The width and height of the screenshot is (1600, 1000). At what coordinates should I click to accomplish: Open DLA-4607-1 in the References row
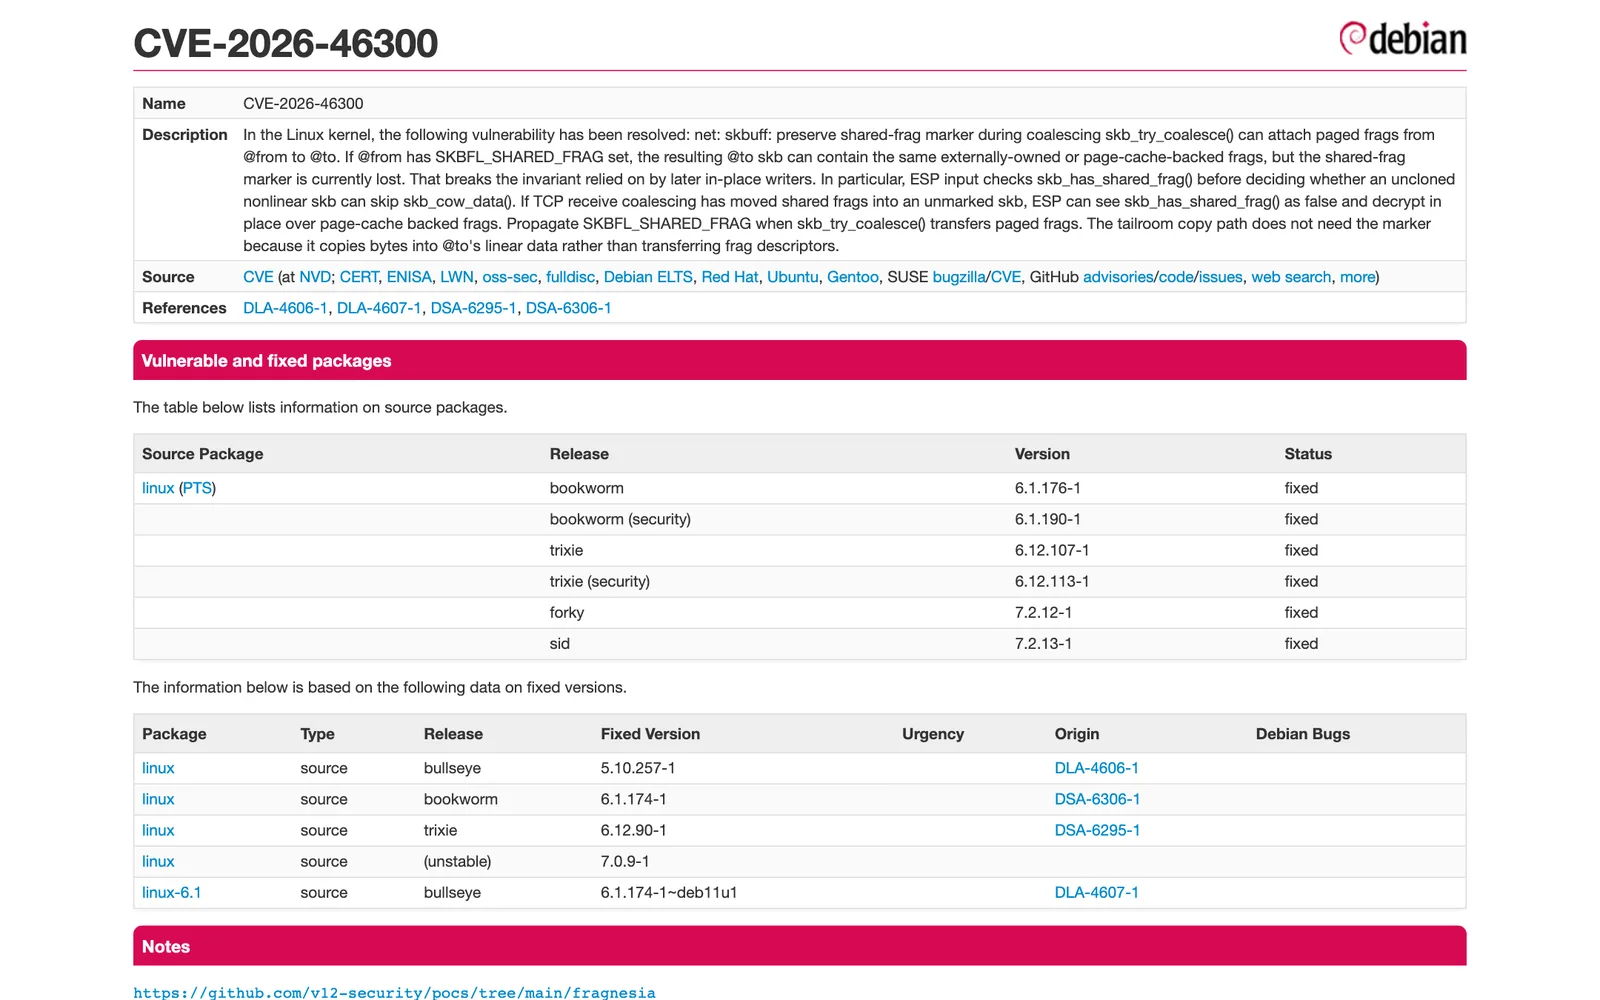pos(379,308)
